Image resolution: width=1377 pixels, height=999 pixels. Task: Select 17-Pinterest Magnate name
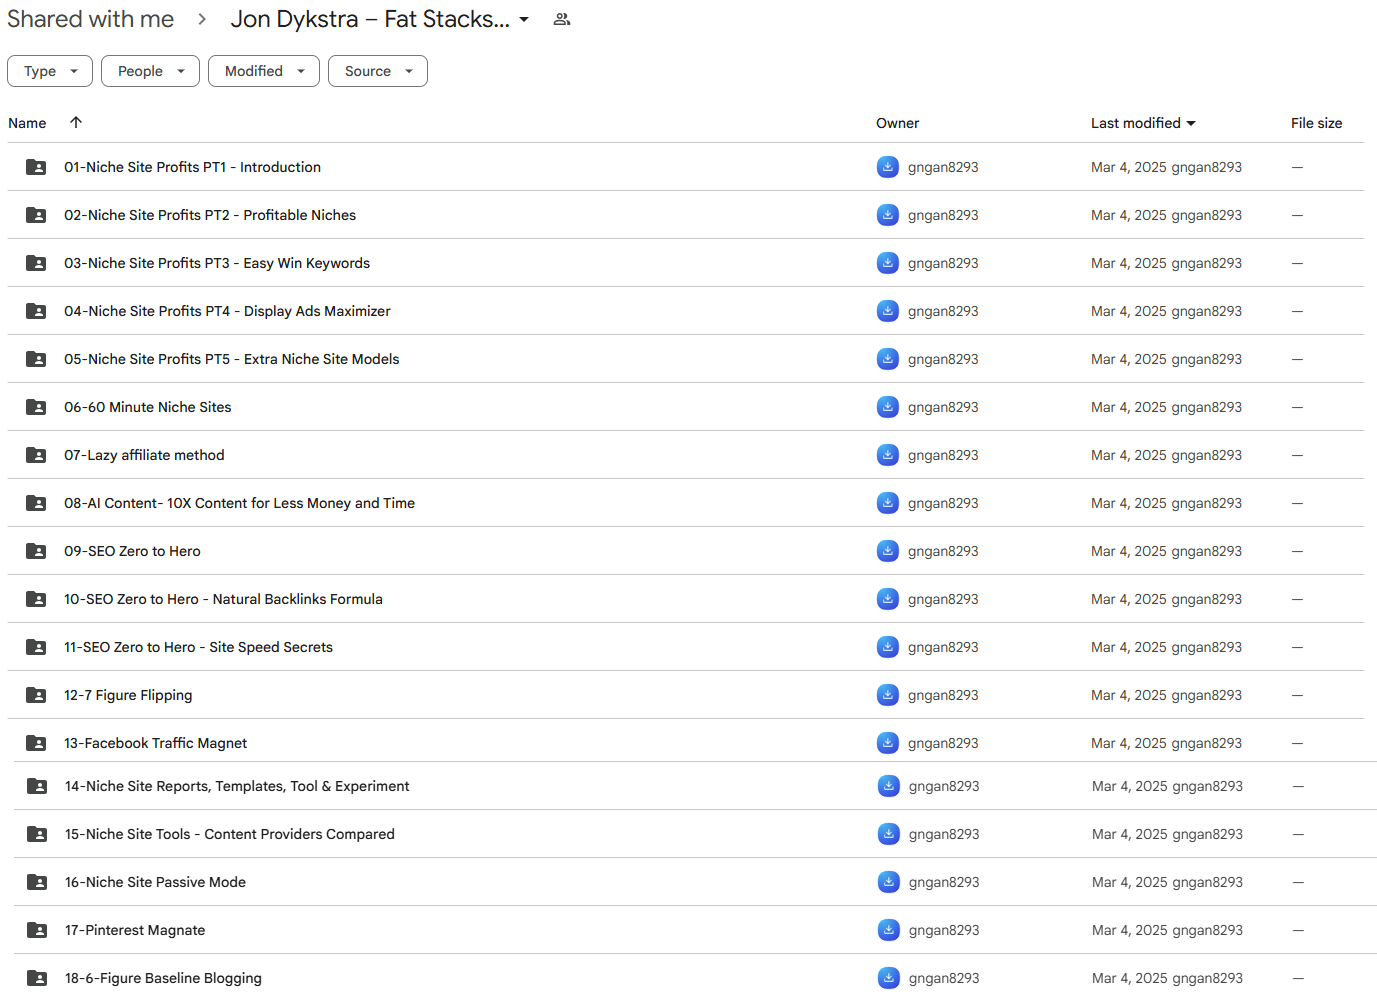coord(135,930)
